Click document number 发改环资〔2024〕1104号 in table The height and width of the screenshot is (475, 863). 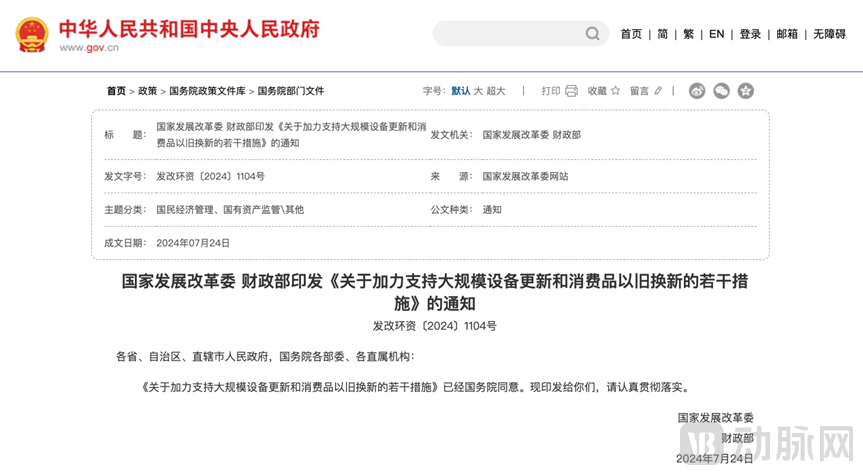click(210, 176)
